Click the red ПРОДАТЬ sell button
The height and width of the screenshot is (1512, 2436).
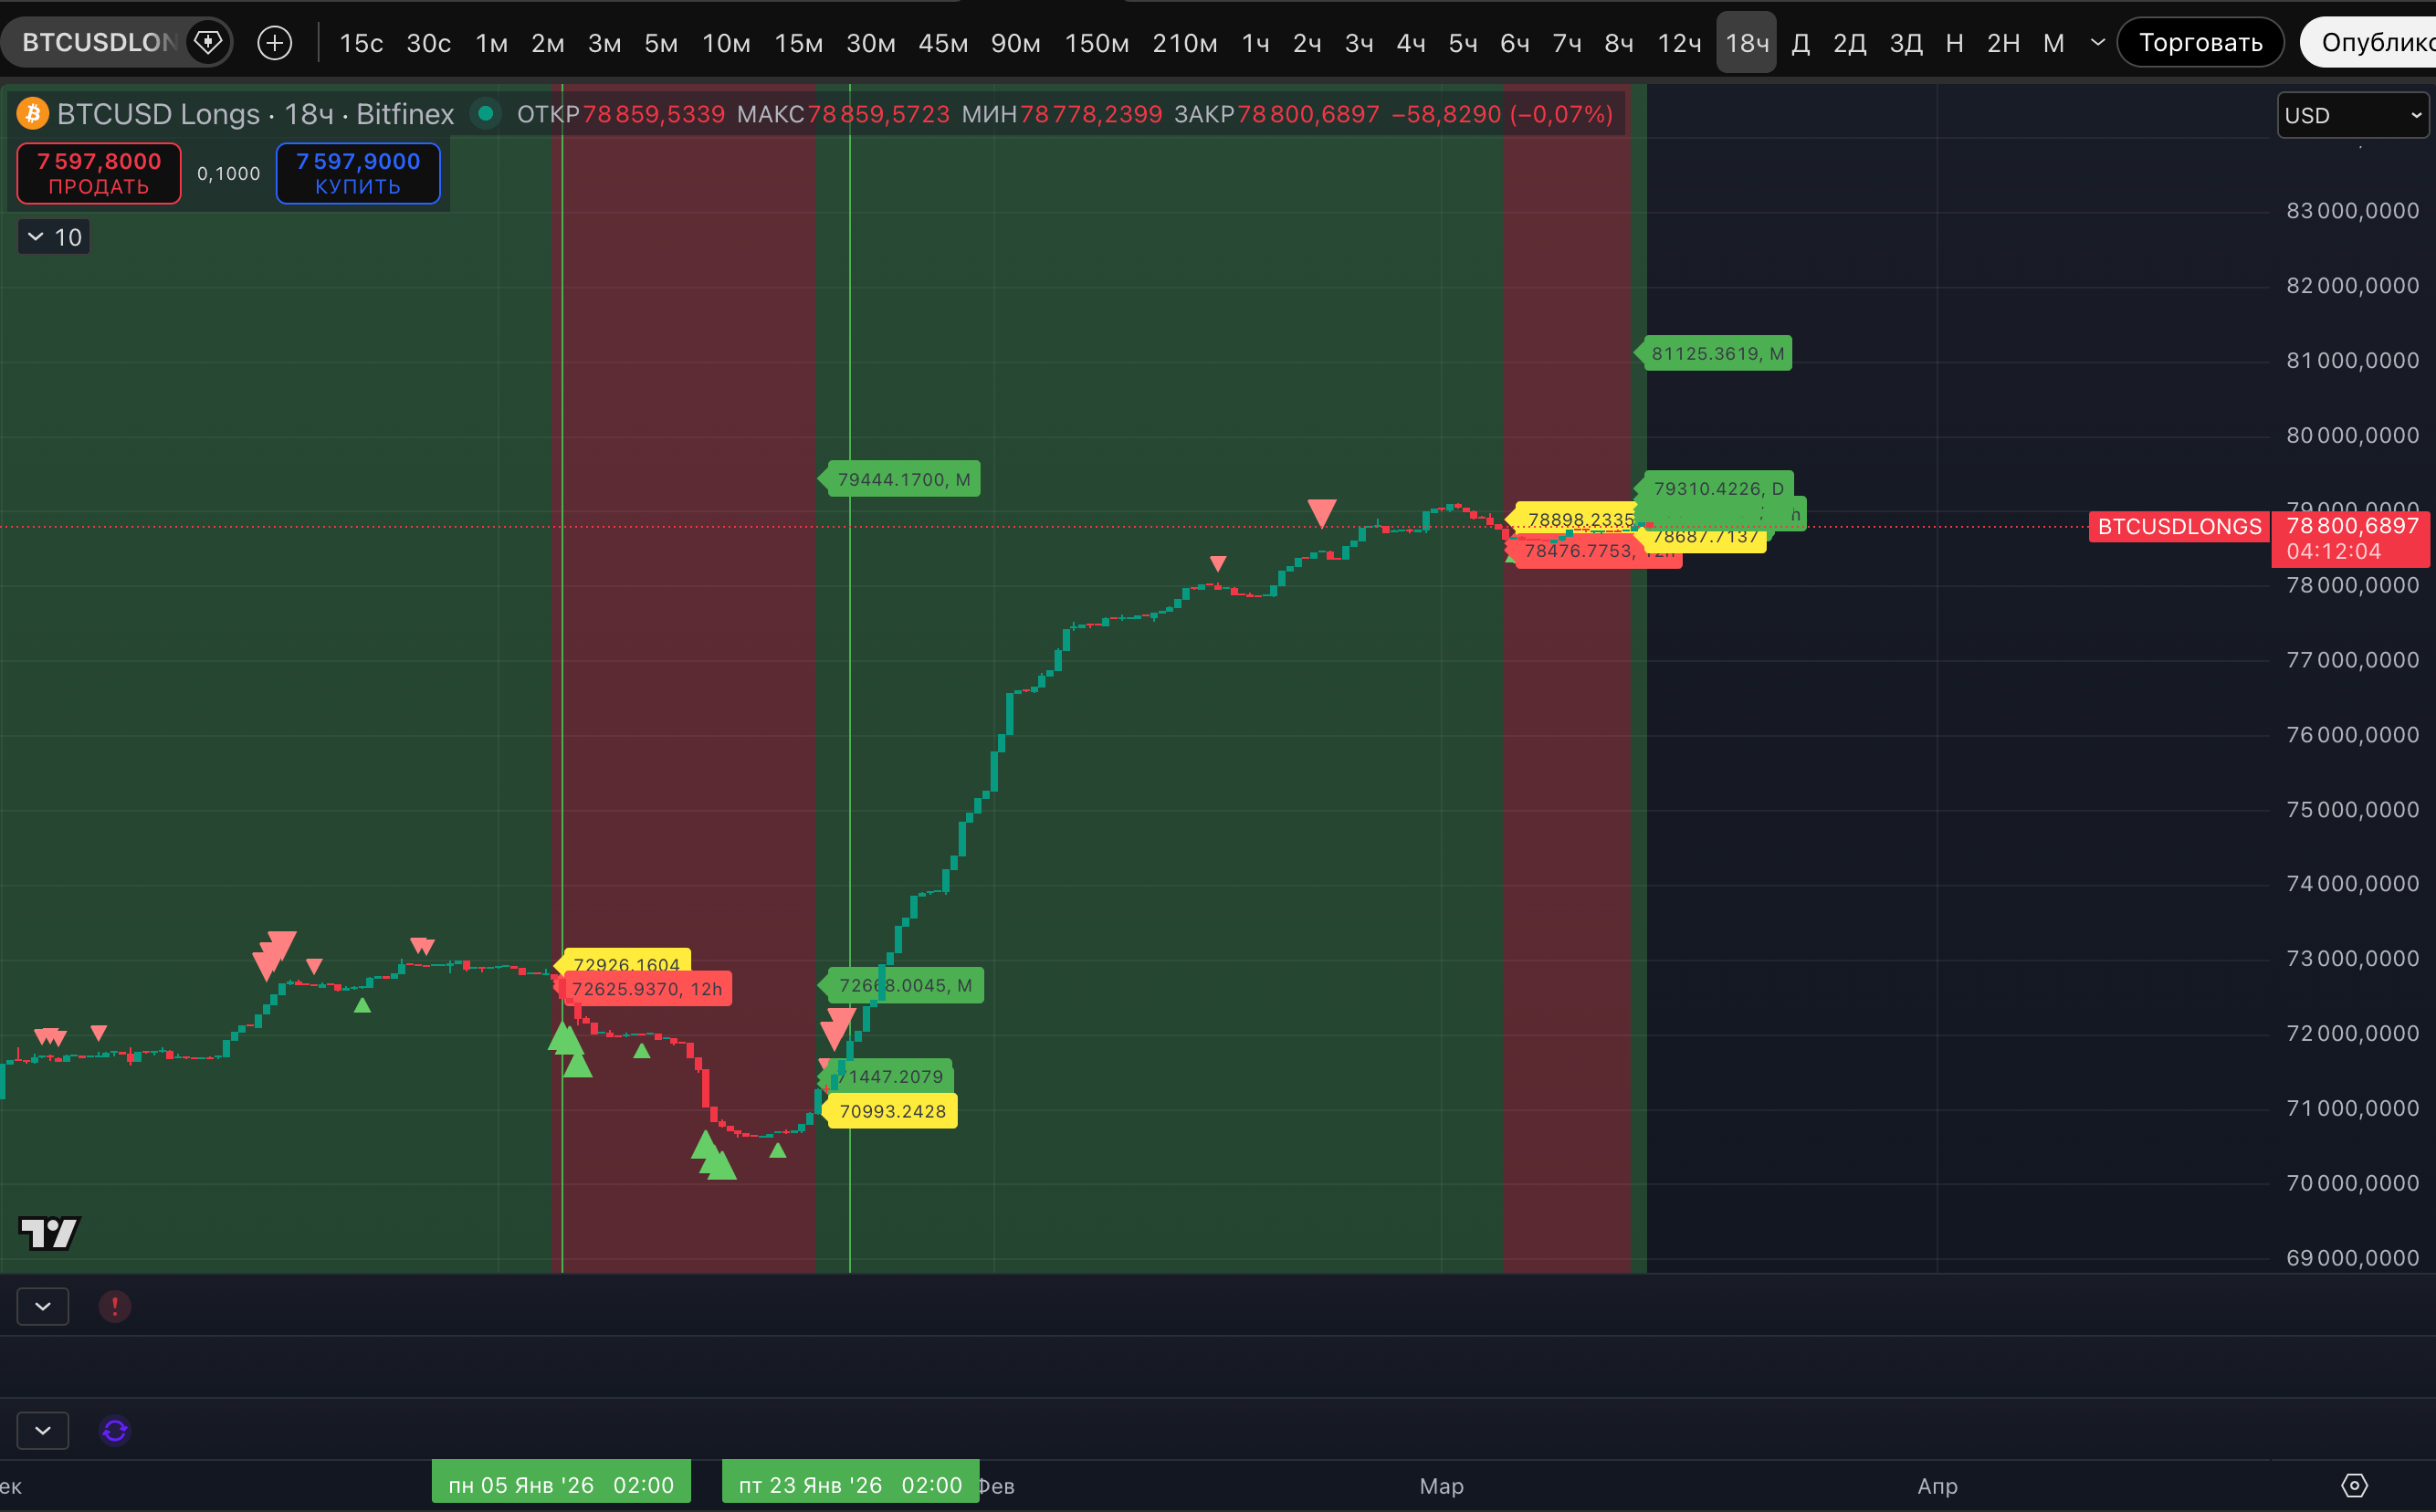(99, 173)
